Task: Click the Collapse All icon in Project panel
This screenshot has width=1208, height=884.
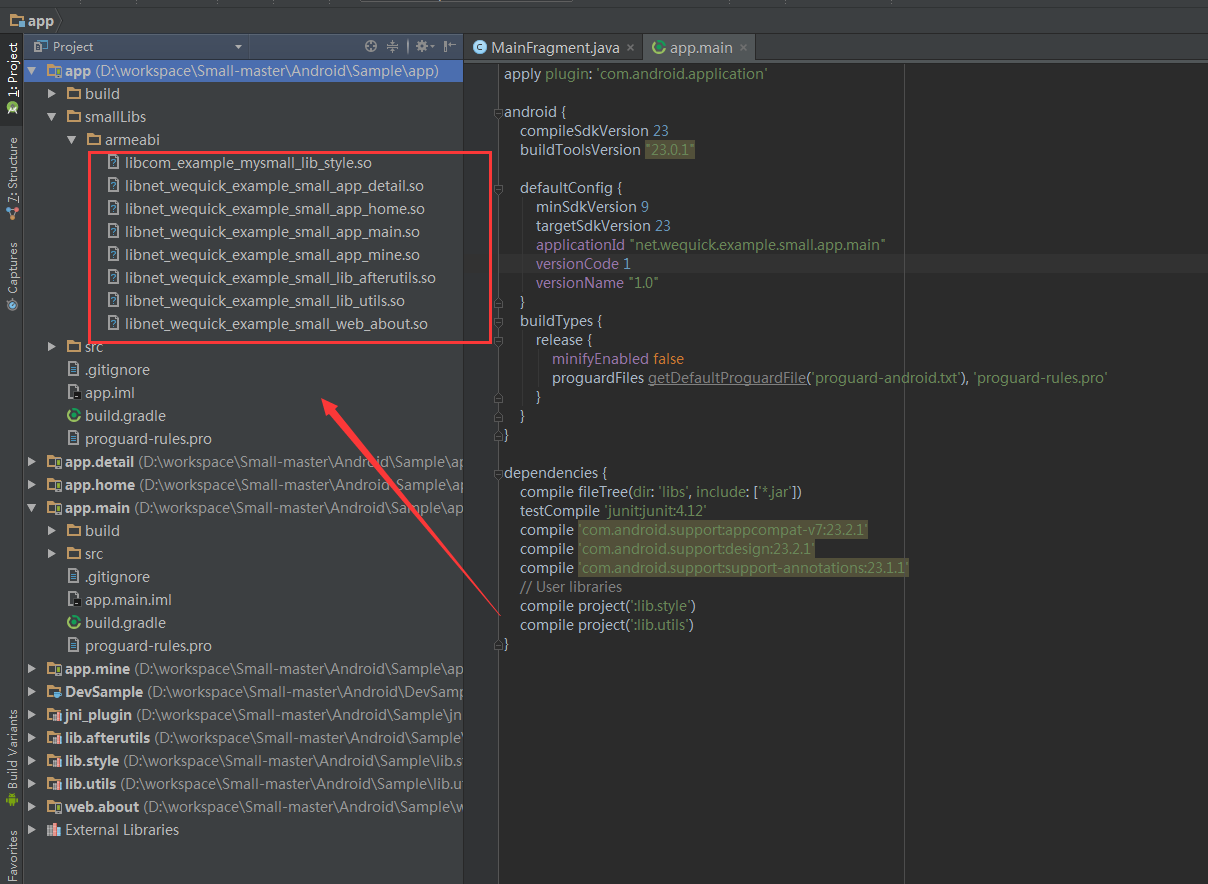Action: coord(393,46)
